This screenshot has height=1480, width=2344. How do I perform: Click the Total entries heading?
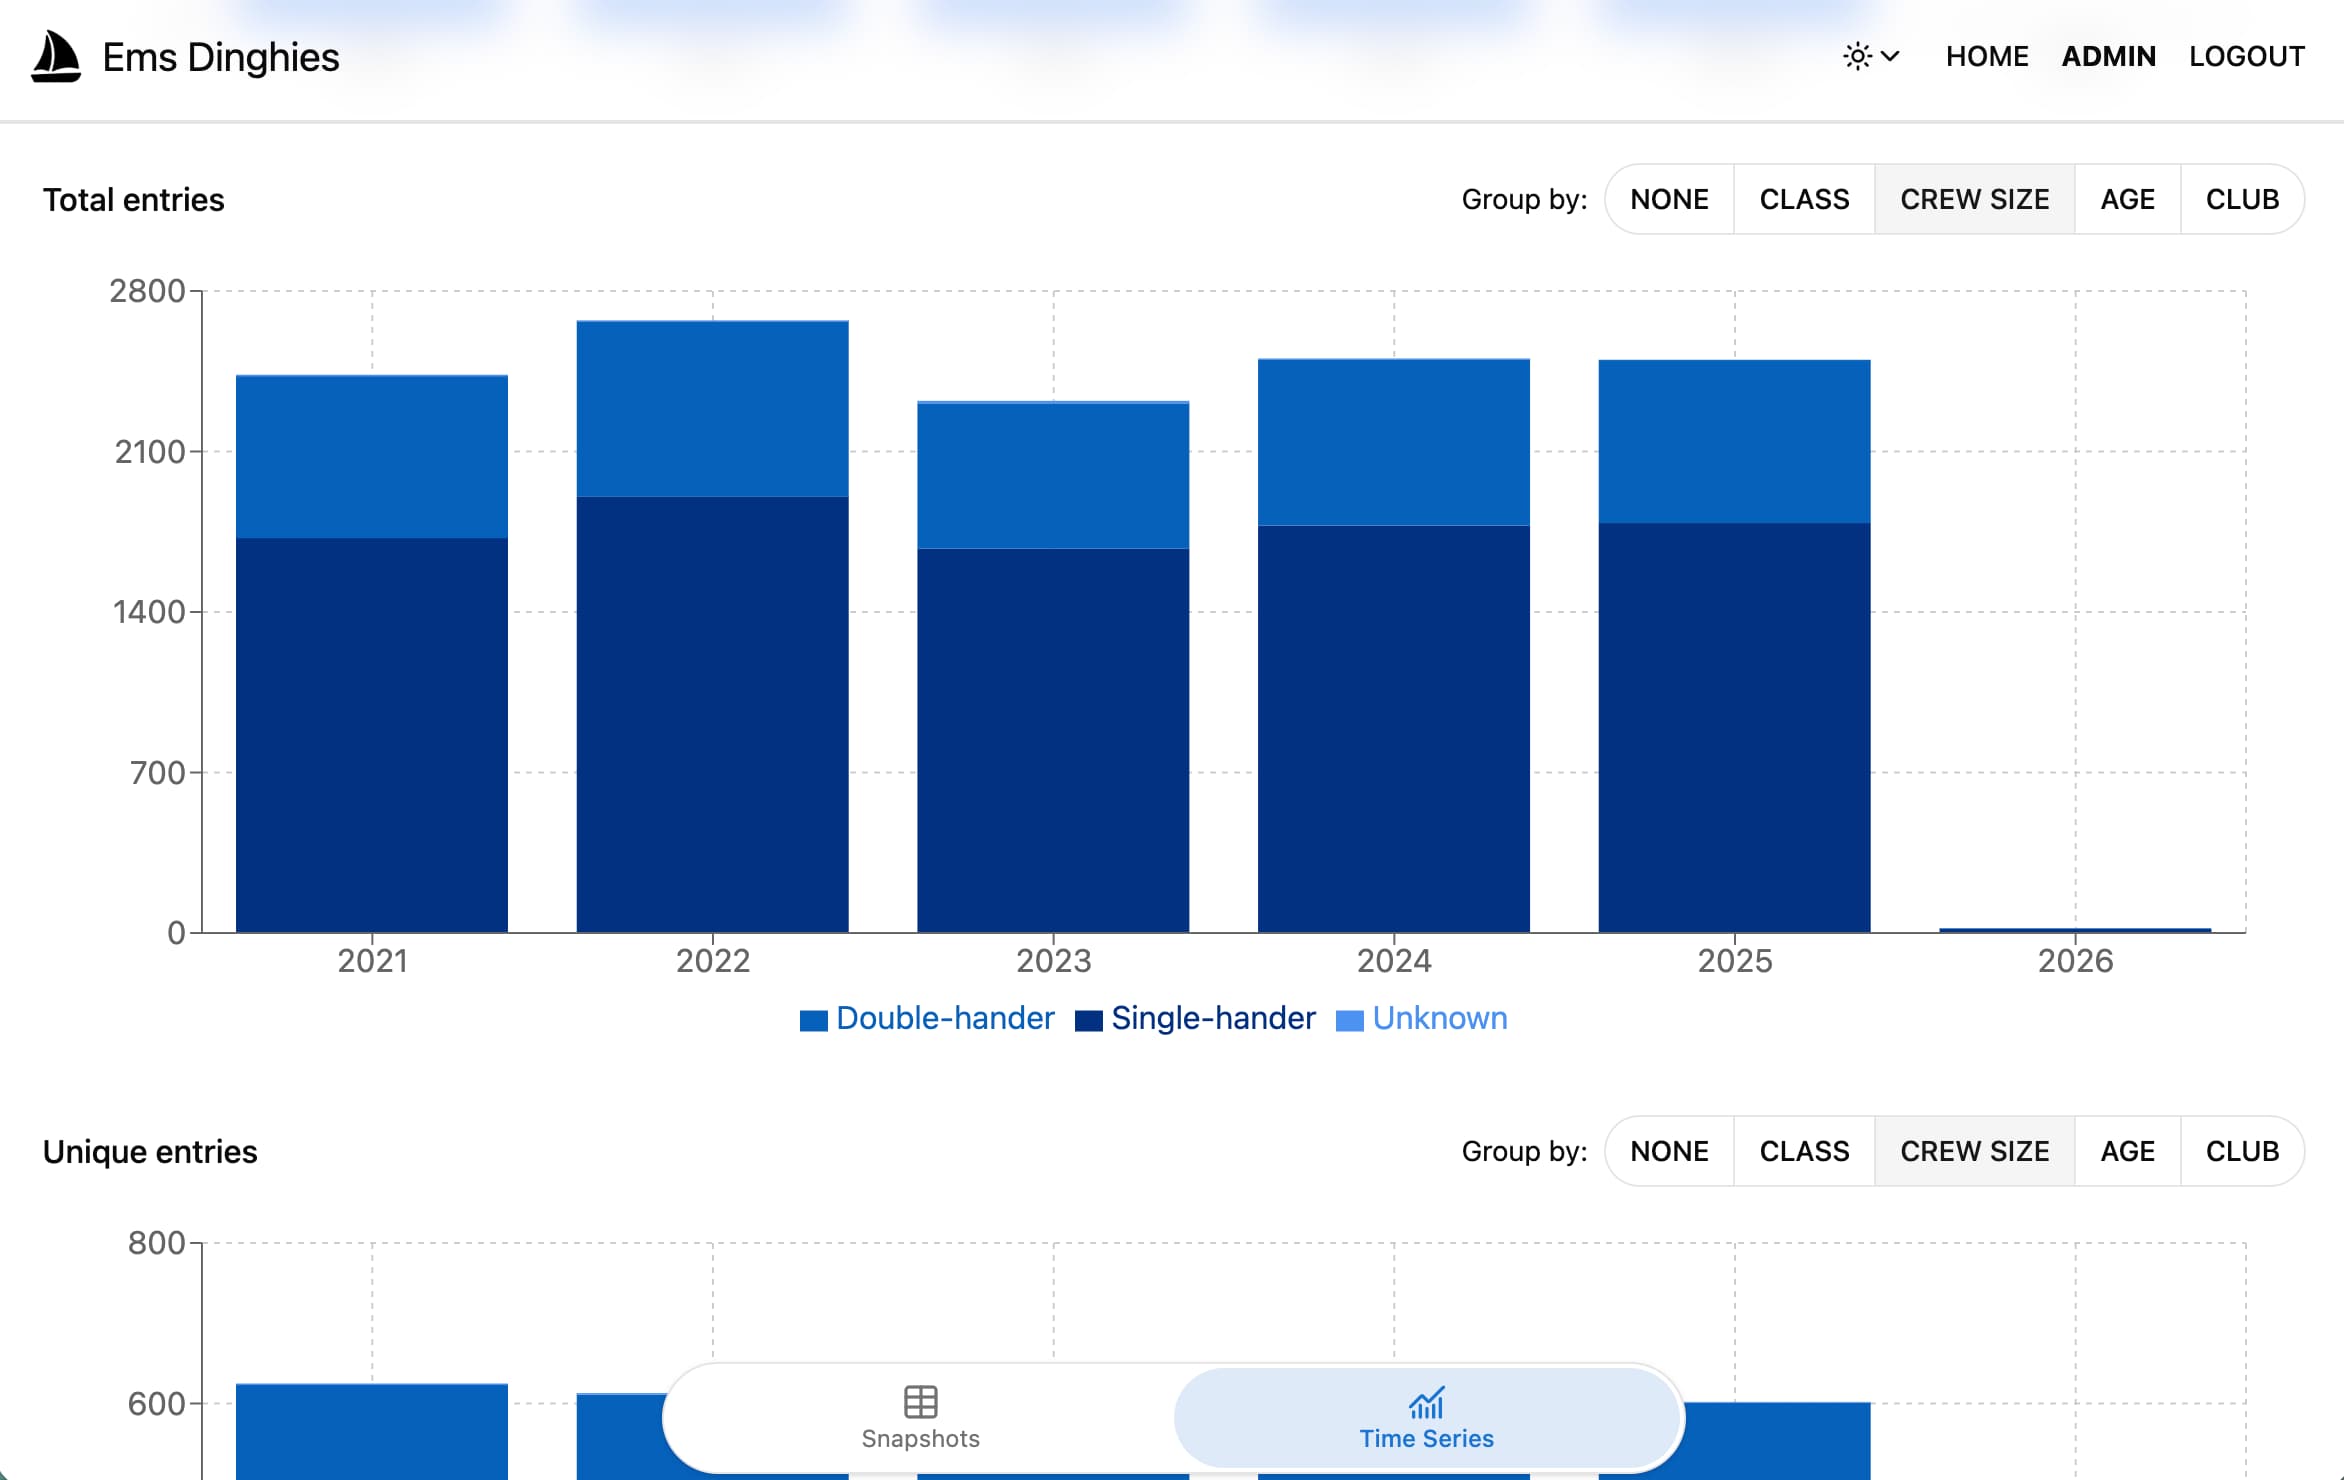pyautogui.click(x=133, y=200)
